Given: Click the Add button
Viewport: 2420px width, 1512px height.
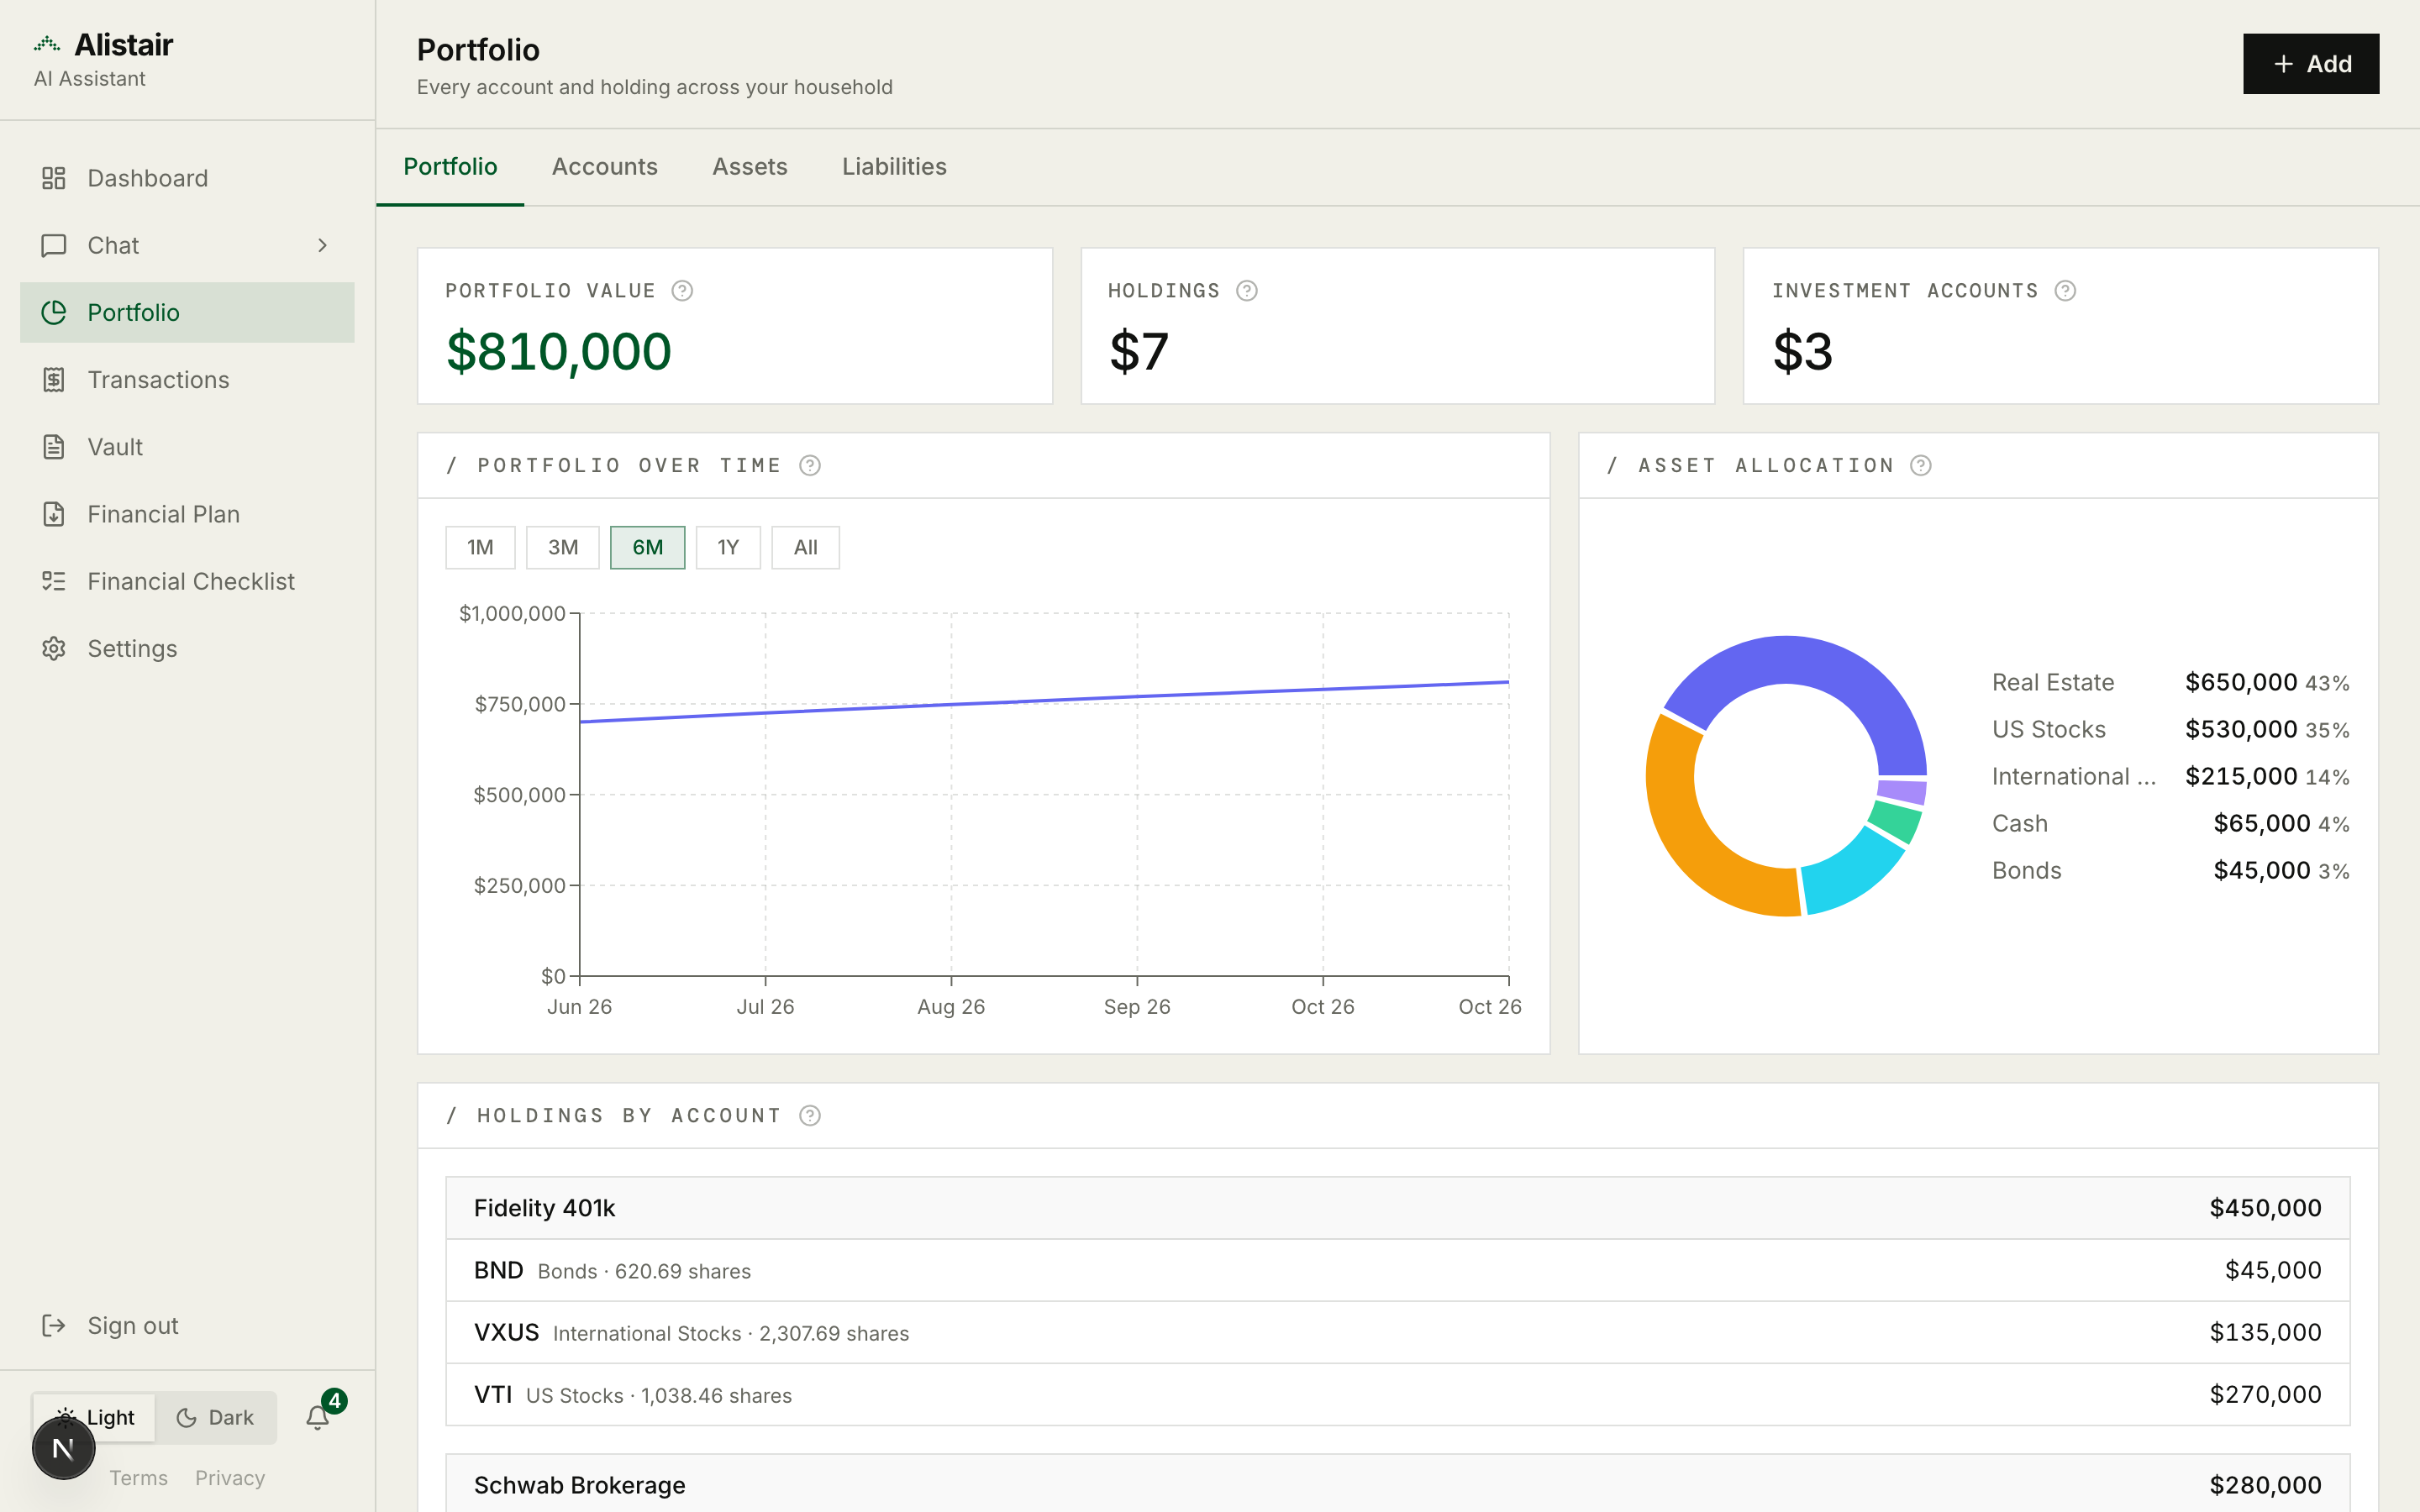Looking at the screenshot, I should coord(2311,64).
